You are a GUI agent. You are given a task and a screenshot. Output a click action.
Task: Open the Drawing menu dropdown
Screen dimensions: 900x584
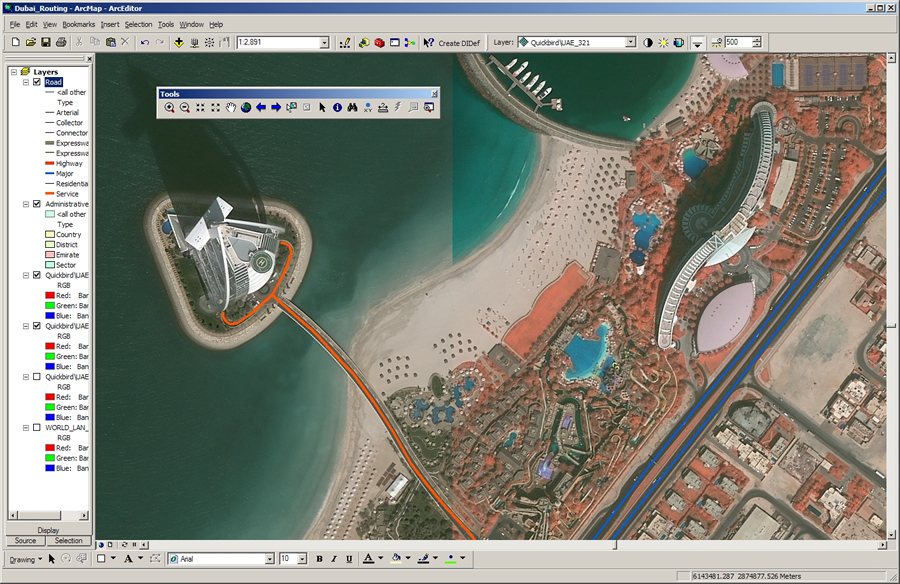pyautogui.click(x=26, y=559)
